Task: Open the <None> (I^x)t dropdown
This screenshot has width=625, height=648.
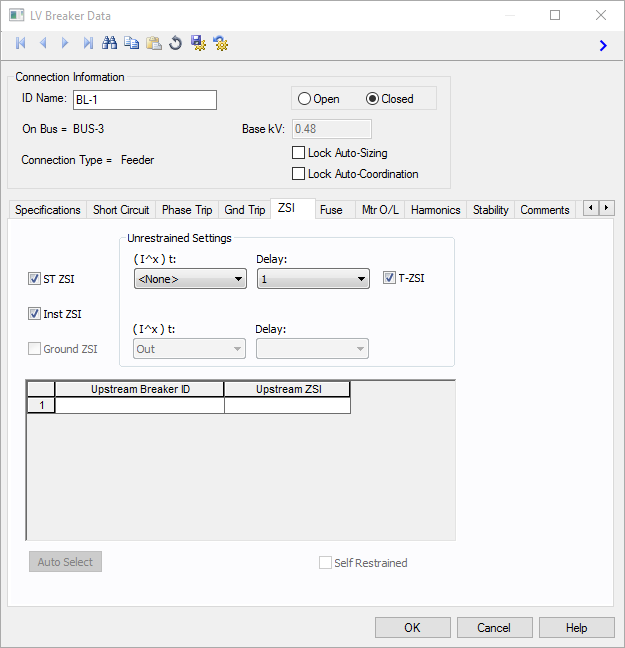Action: [x=190, y=279]
